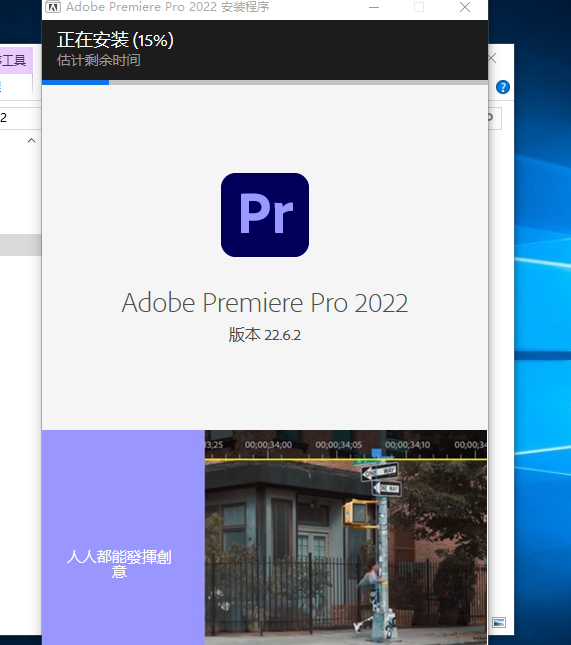Click the 人人都能發揮創意 promo text
Screen dimensions: 571x645
click(x=119, y=564)
